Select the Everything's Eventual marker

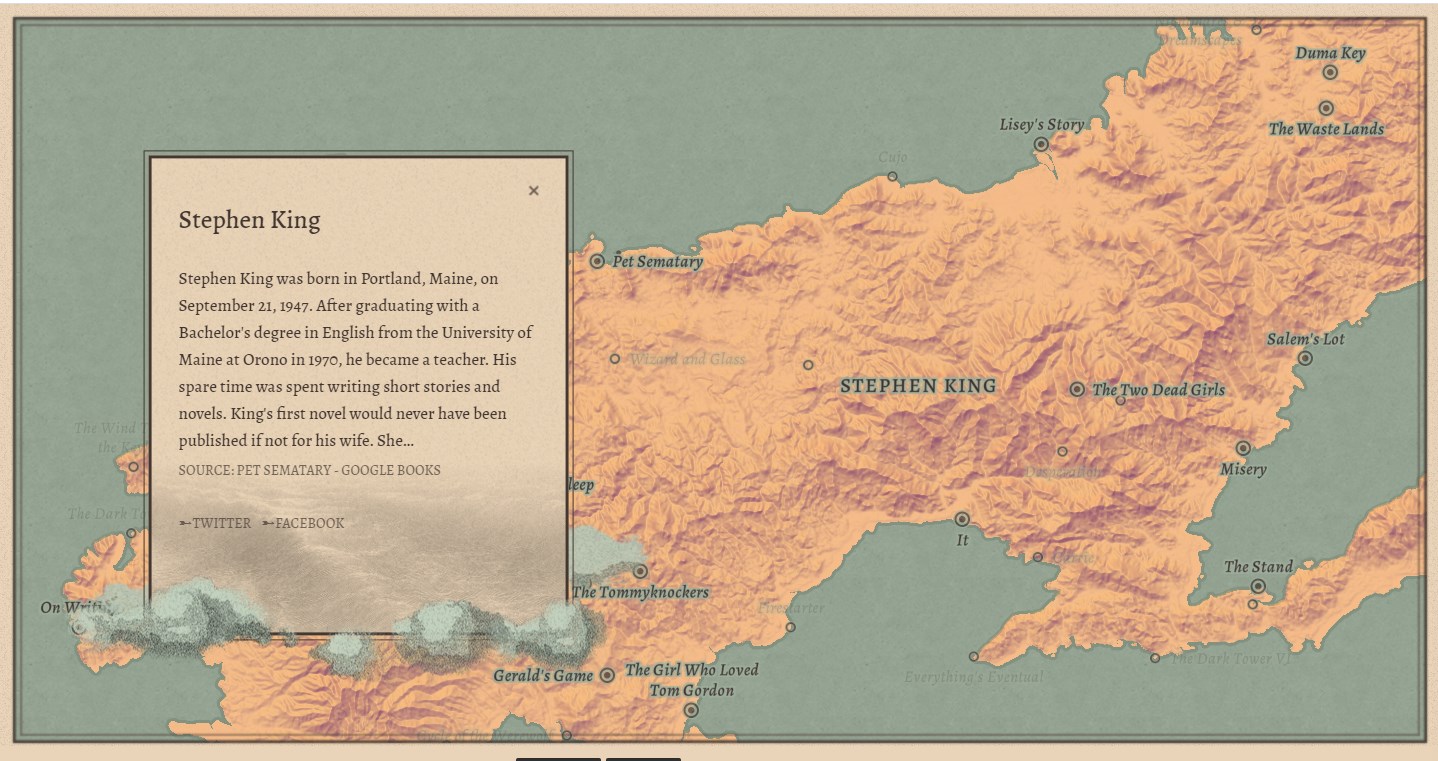[974, 657]
